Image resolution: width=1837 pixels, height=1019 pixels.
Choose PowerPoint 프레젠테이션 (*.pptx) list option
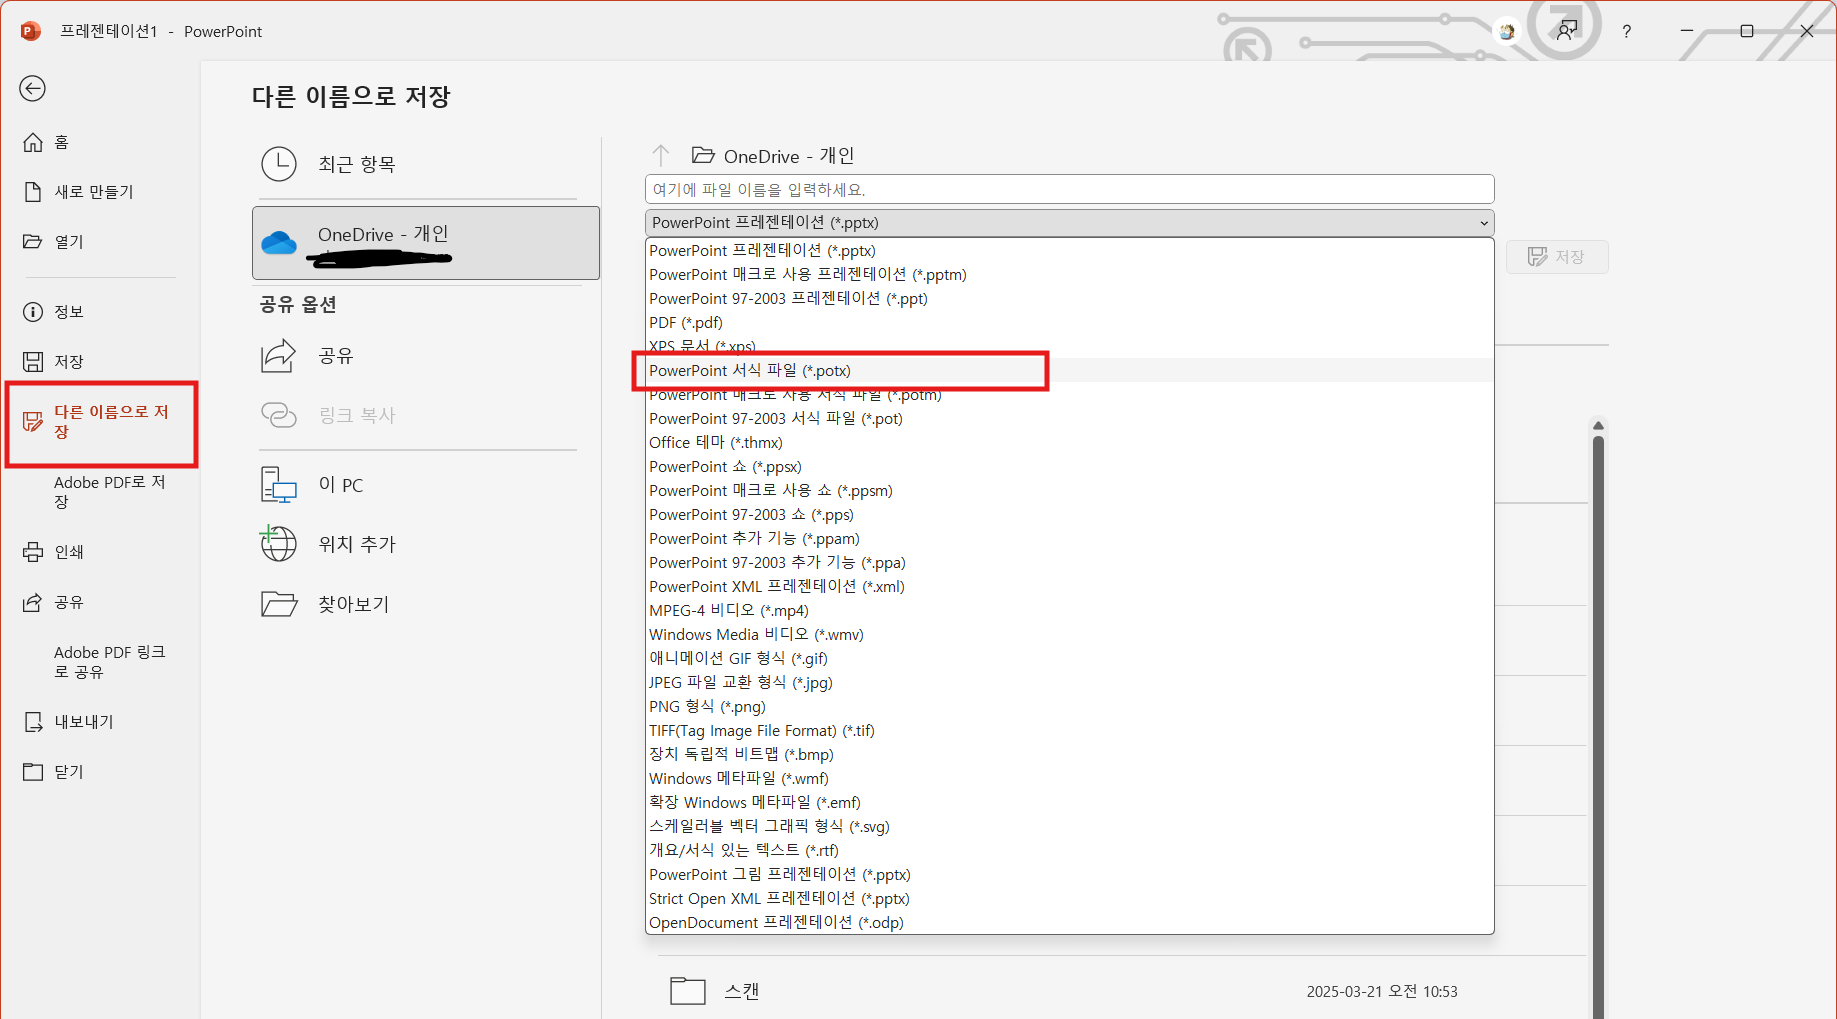click(x=1070, y=251)
